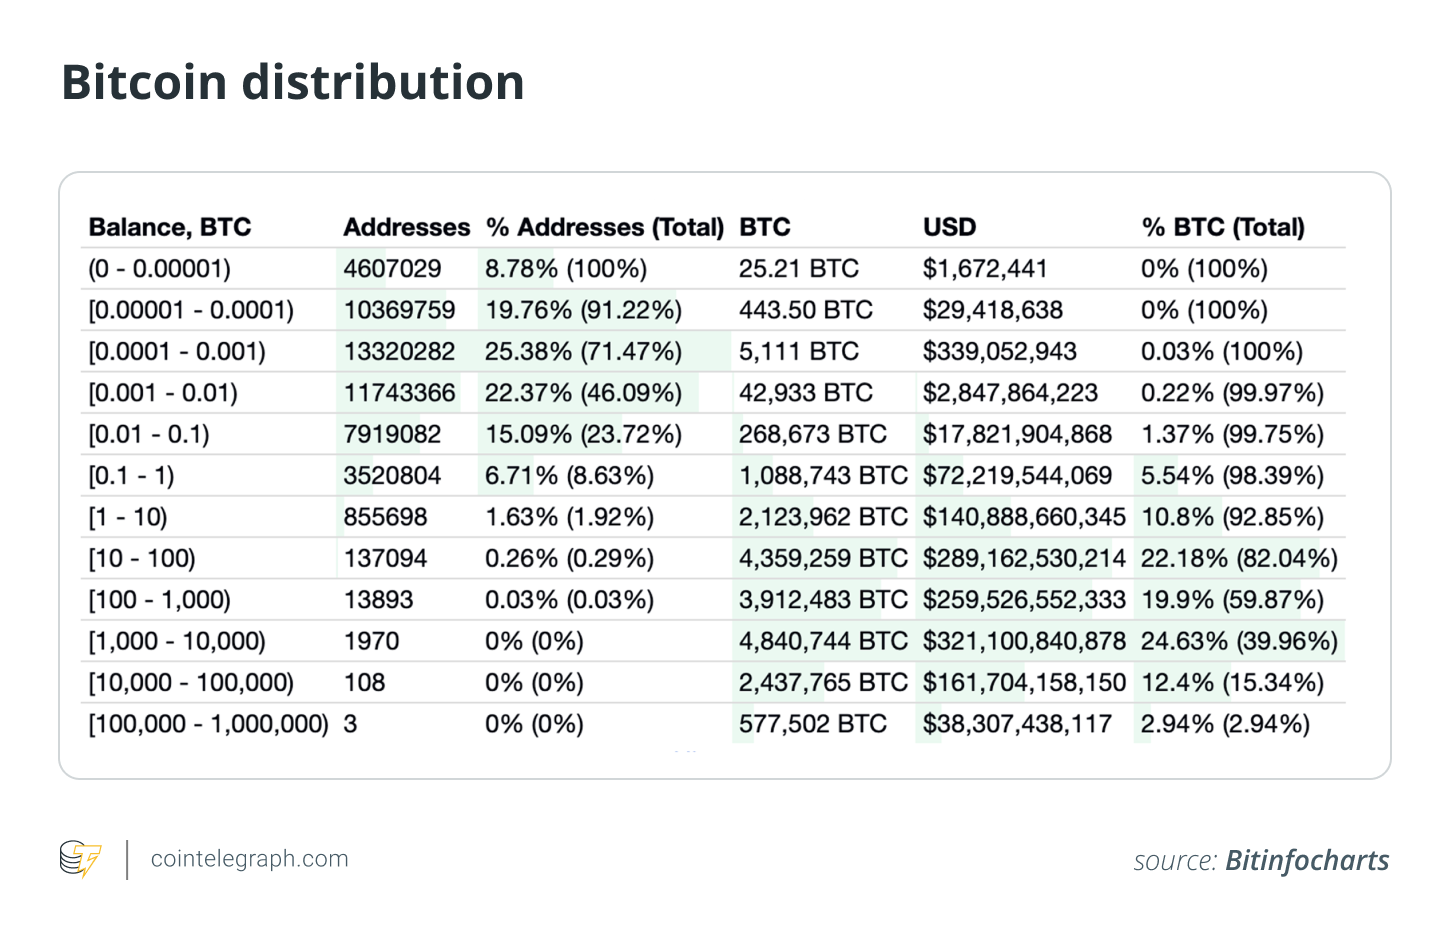
Task: Select the 24.63% (39.96%) cell
Action: tap(1239, 641)
